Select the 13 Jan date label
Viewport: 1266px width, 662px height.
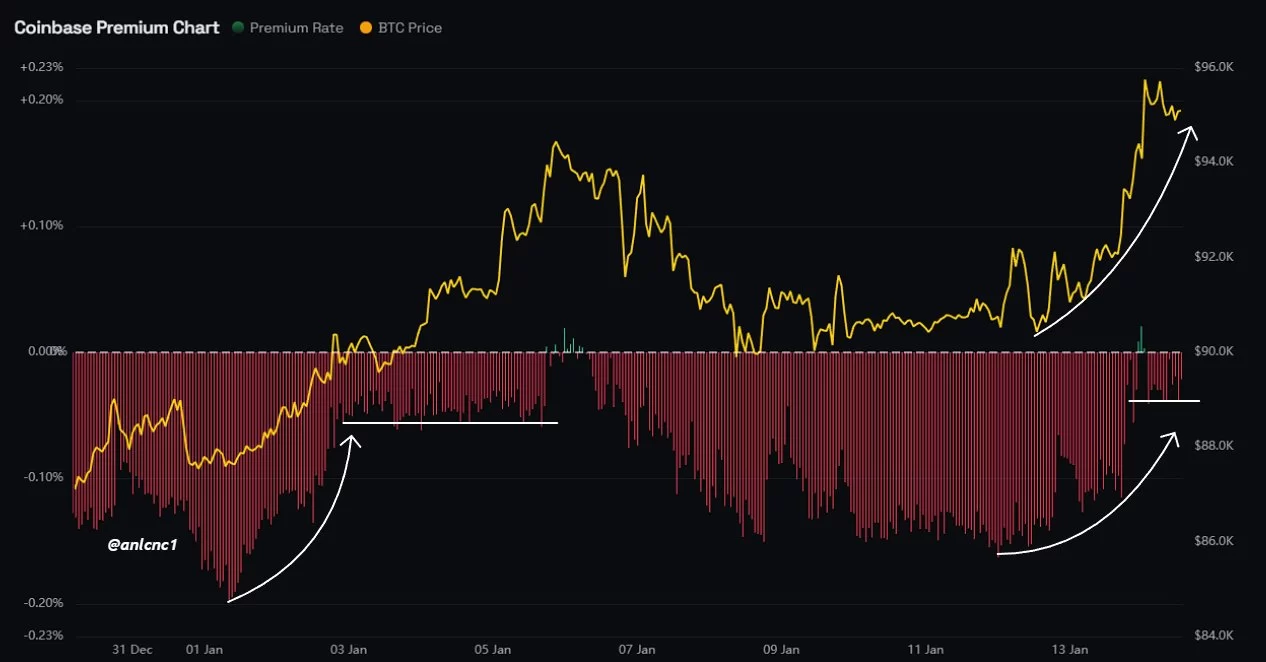(1069, 650)
